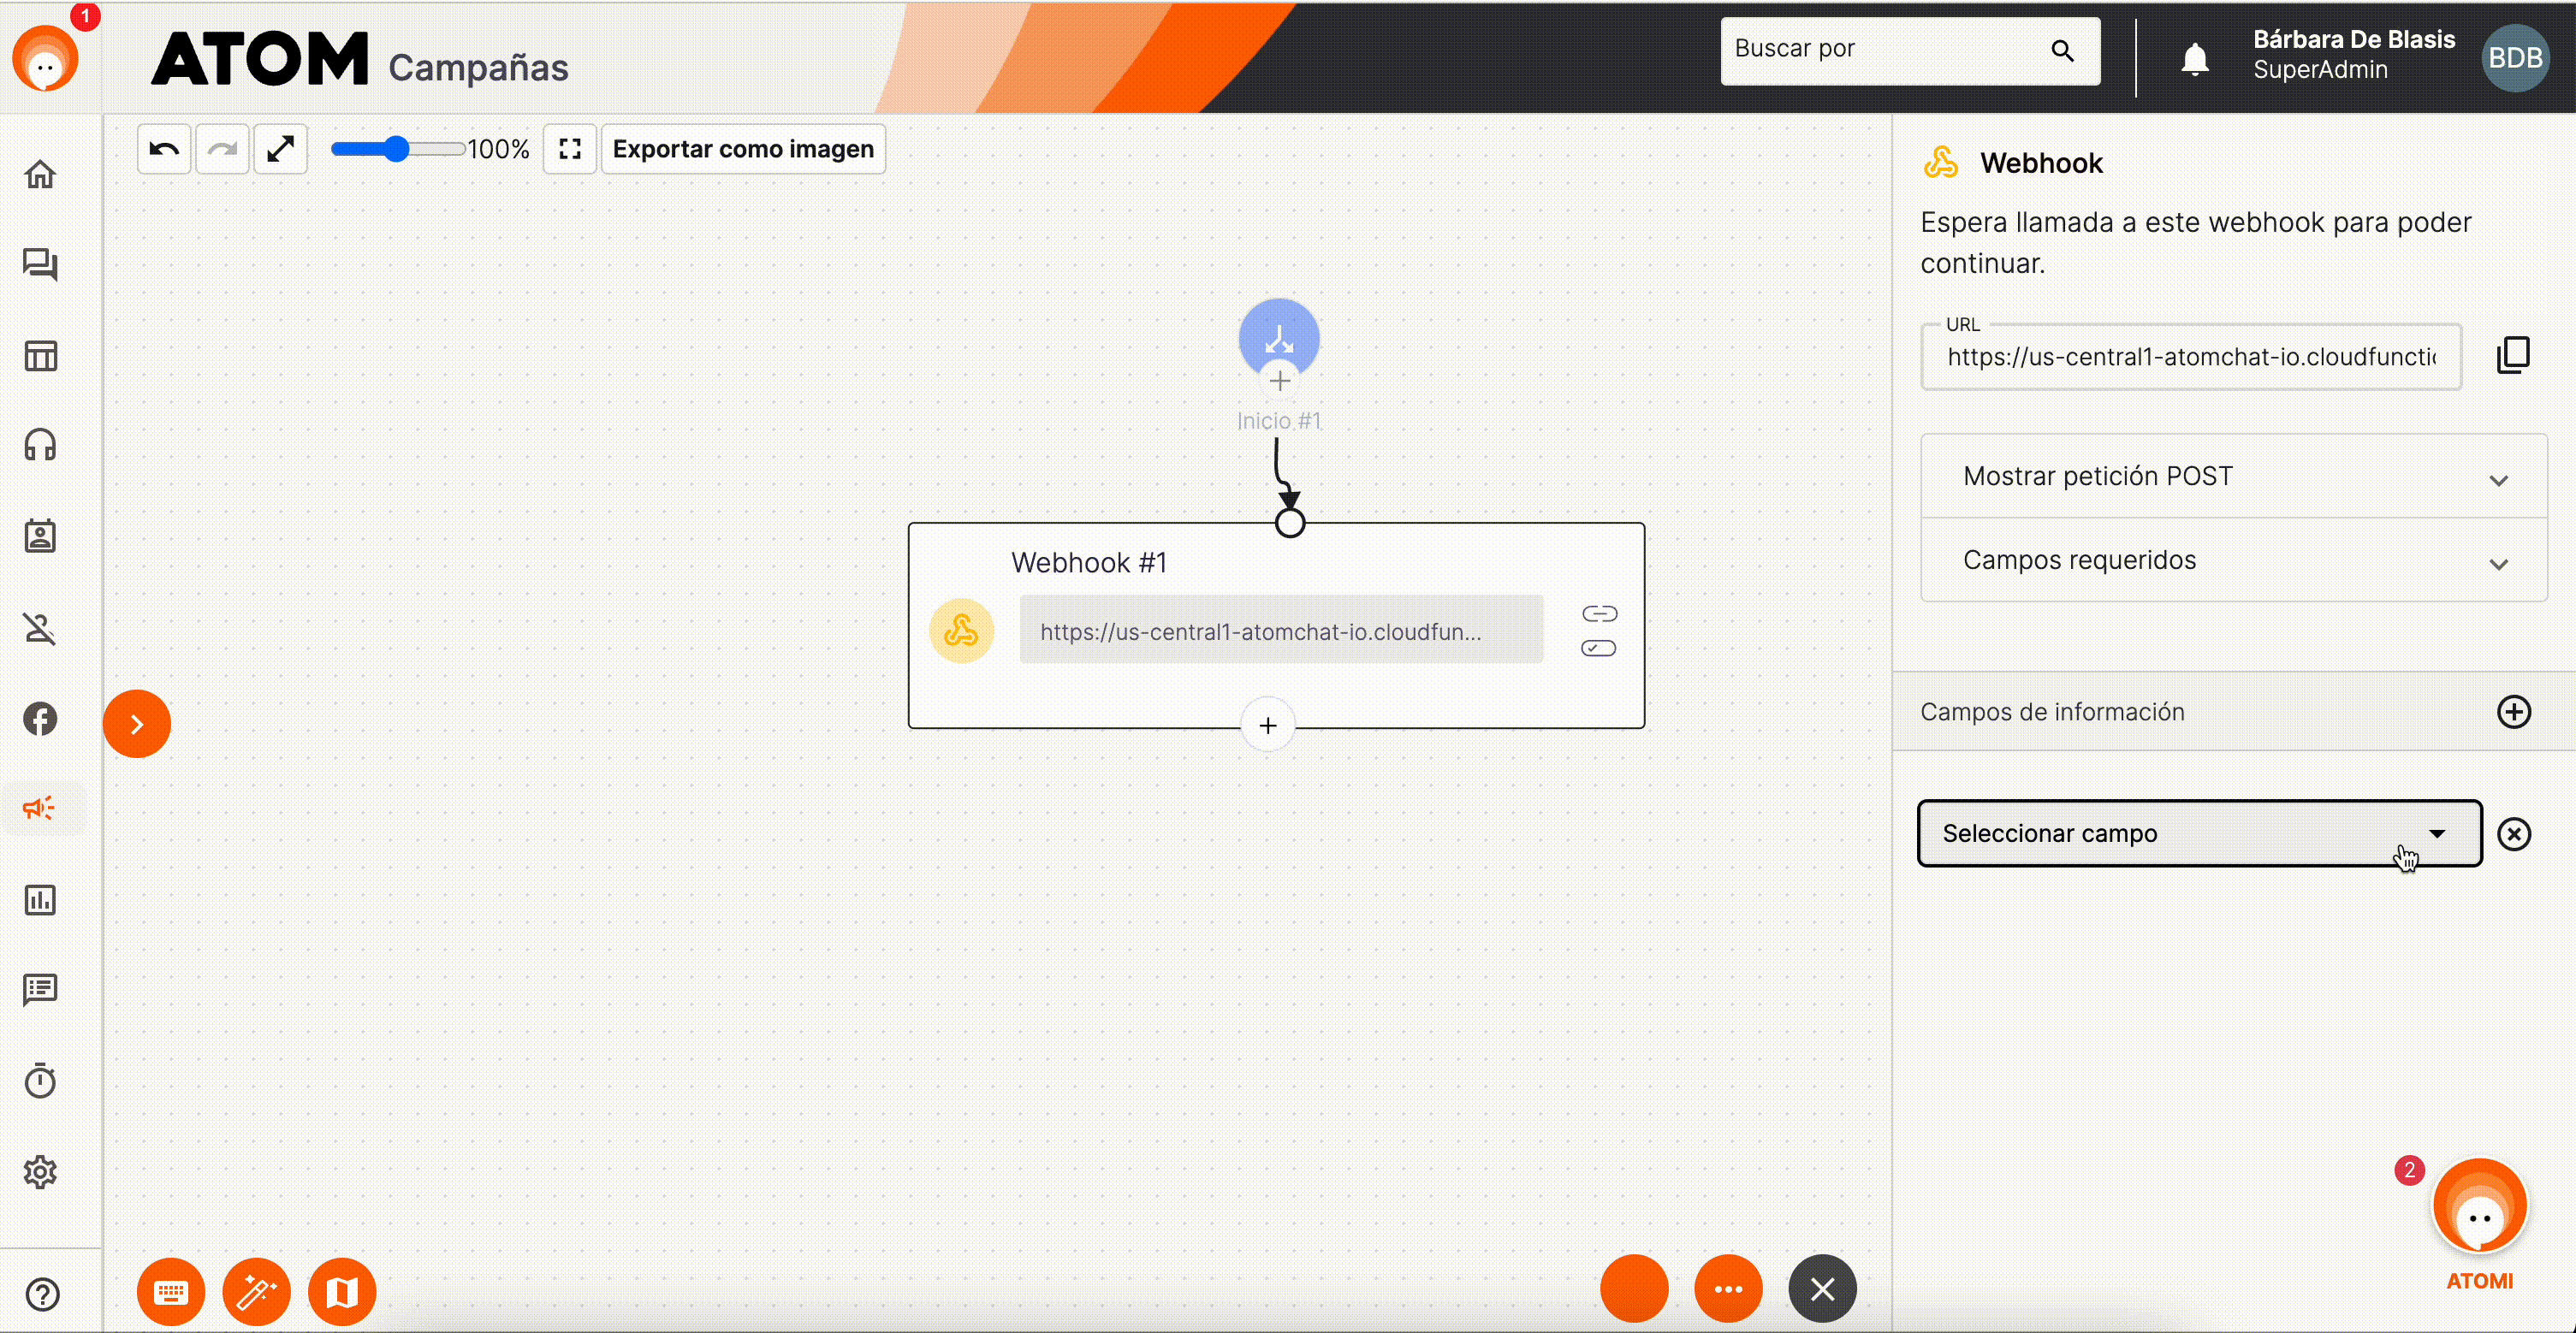Screen dimensions: 2576x1333
Task: Click the remove field X button
Action: point(2514,833)
